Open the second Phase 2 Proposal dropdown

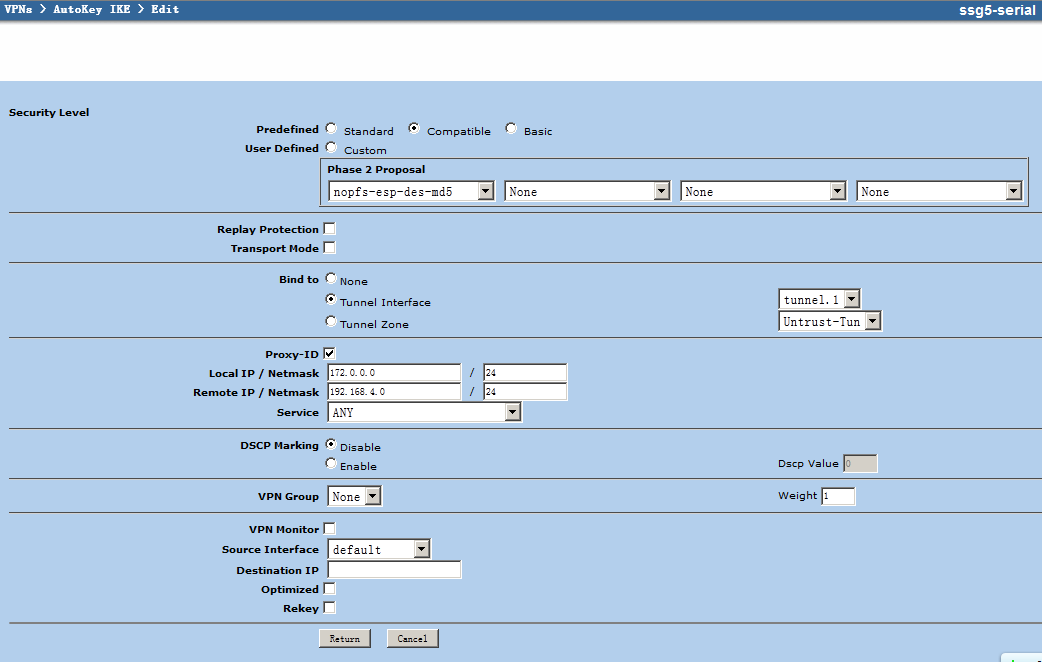click(x=587, y=191)
